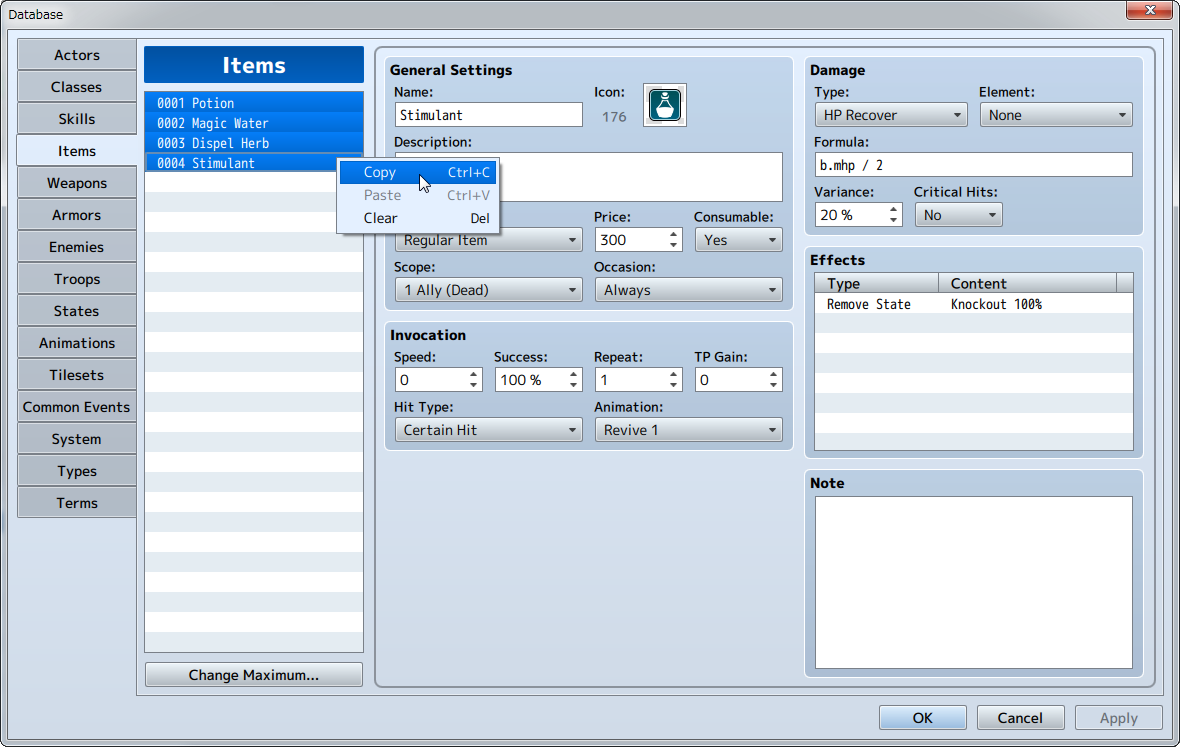The height and width of the screenshot is (747, 1180).
Task: Expand the Animation dropdown
Action: (688, 430)
